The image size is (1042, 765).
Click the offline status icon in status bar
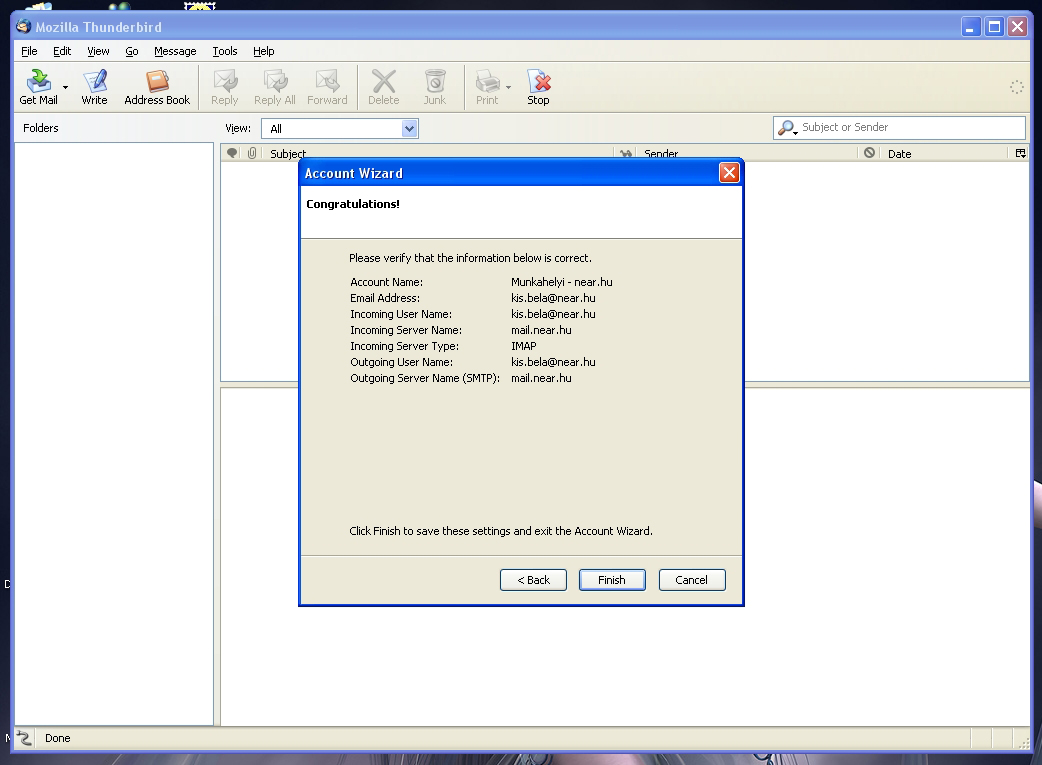click(x=25, y=738)
